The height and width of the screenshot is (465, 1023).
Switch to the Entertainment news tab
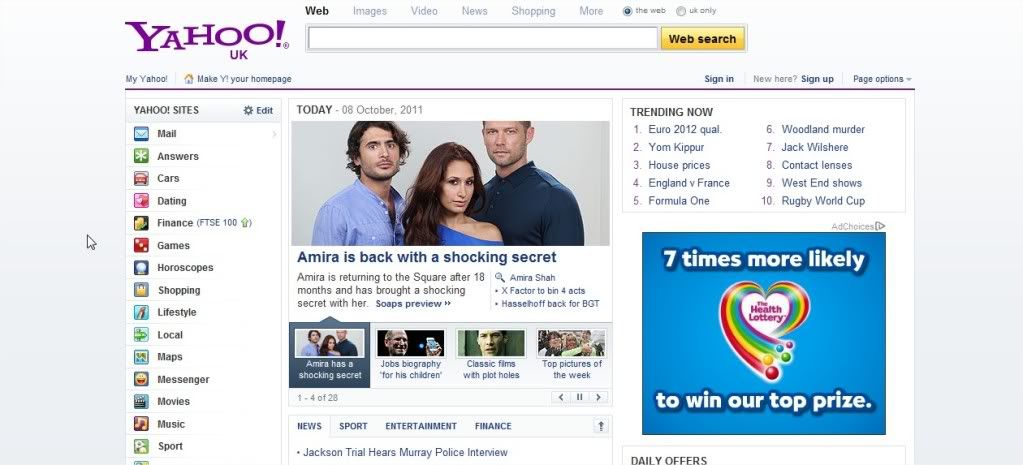click(421, 426)
